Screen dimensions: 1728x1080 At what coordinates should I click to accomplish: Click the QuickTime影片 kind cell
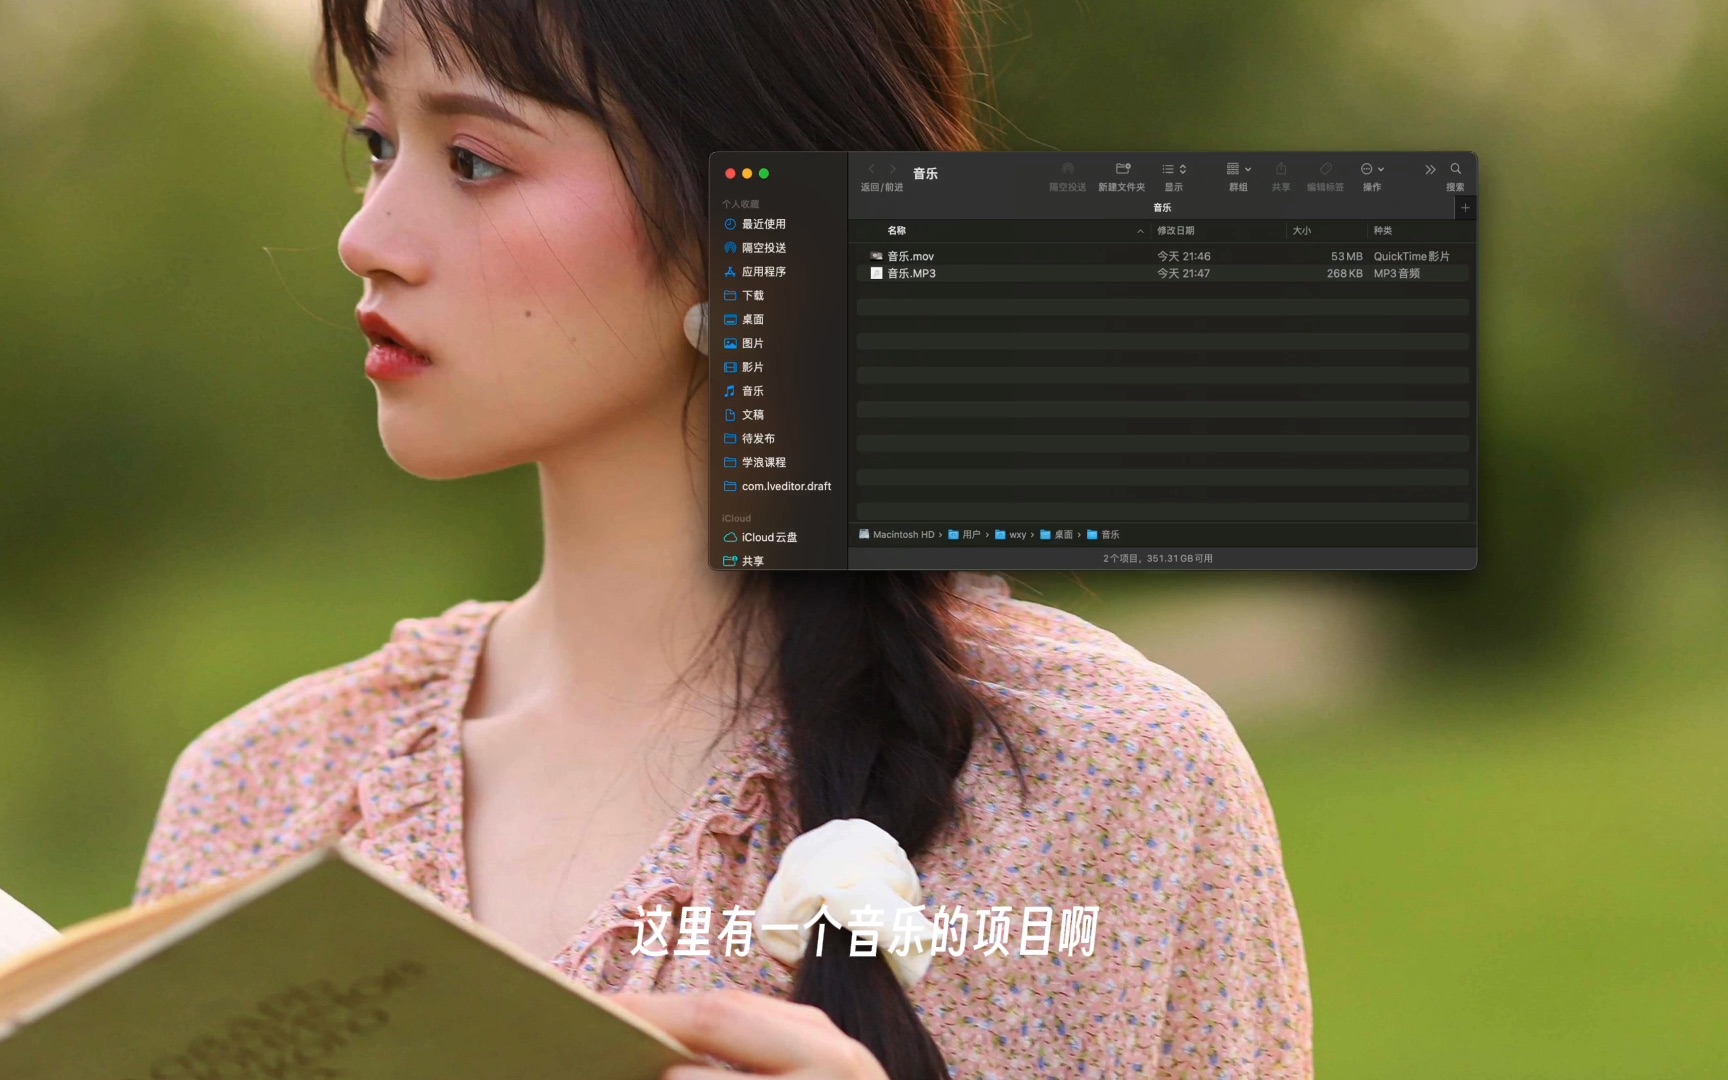pyautogui.click(x=1411, y=256)
